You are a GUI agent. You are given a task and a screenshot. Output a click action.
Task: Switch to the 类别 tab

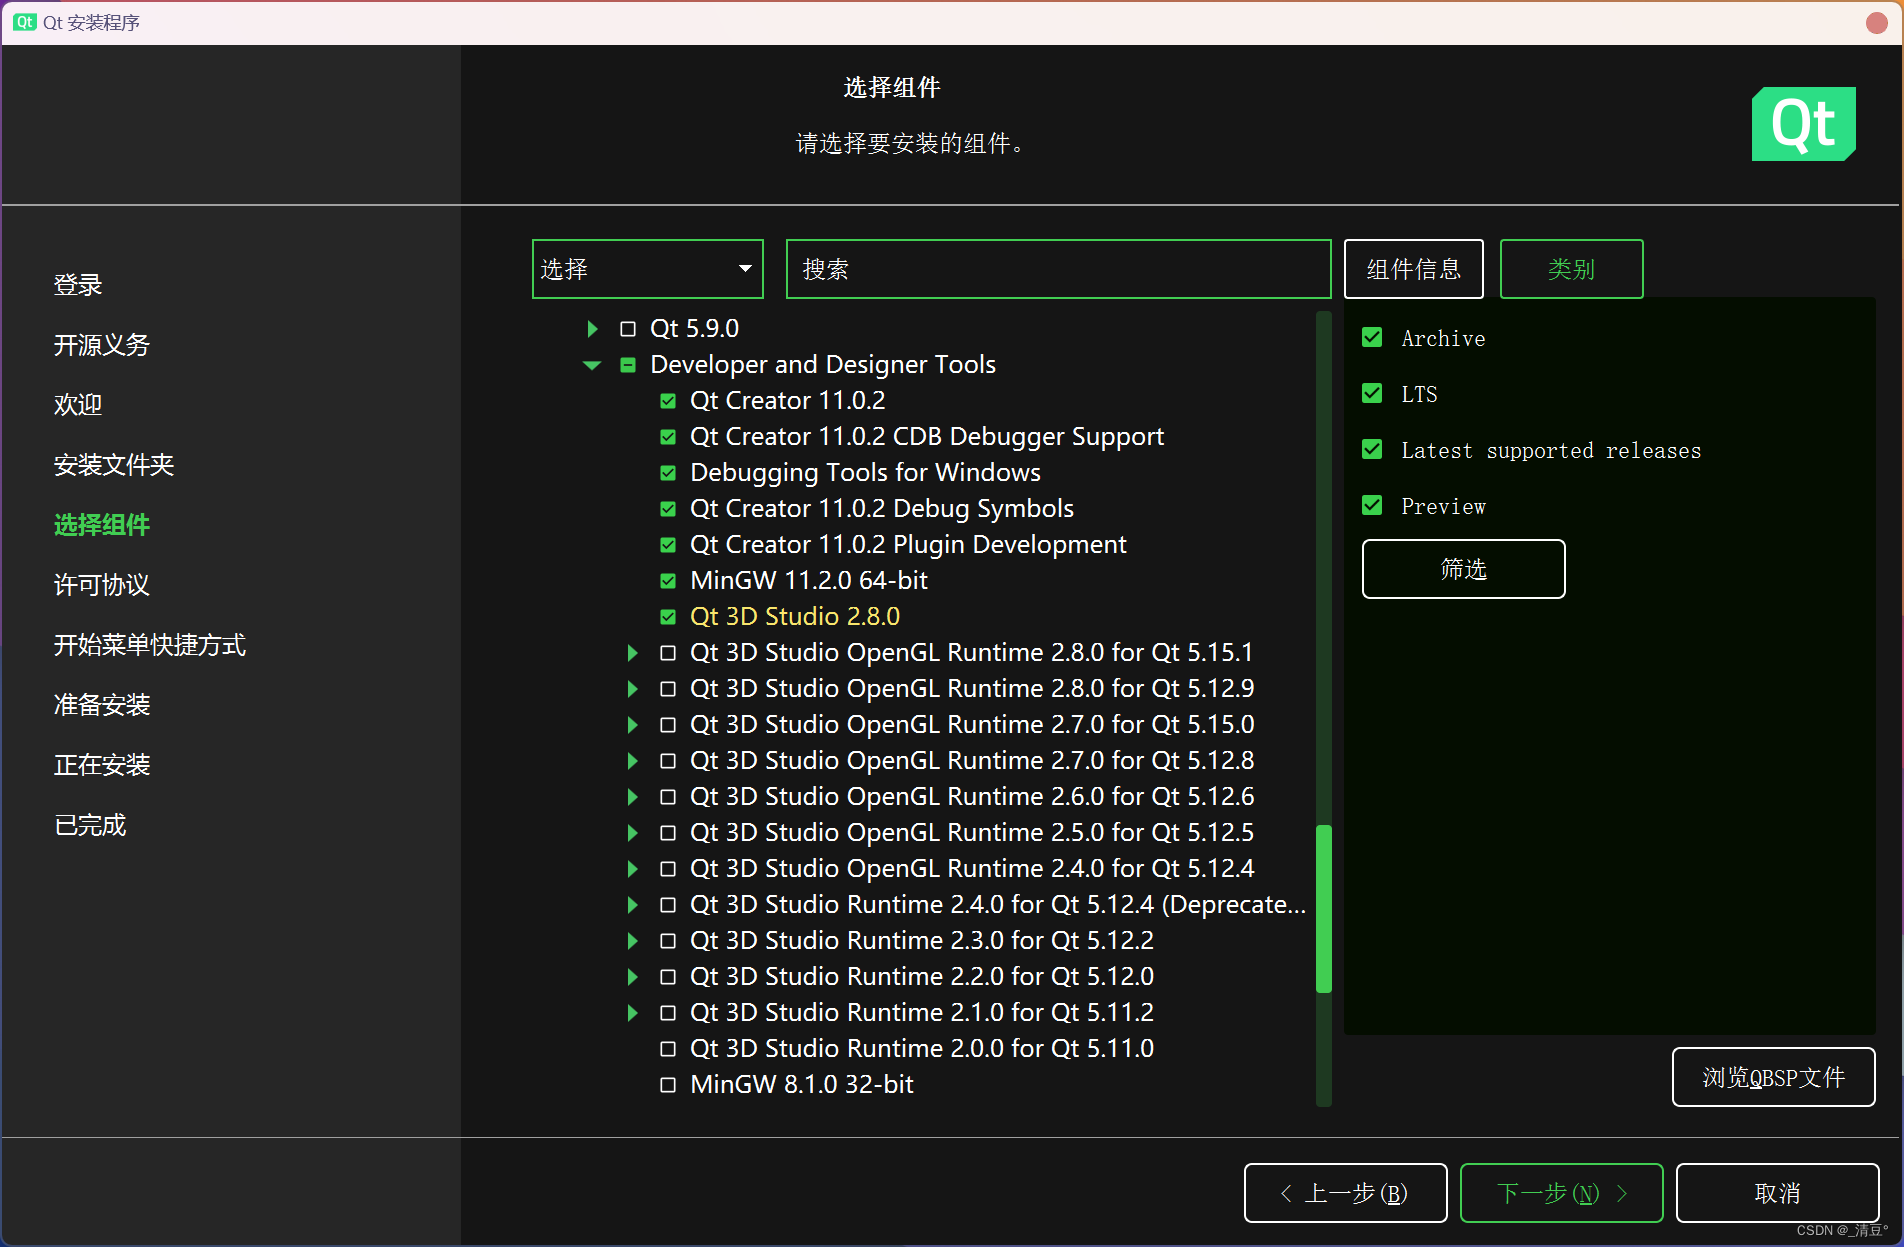pyautogui.click(x=1571, y=269)
